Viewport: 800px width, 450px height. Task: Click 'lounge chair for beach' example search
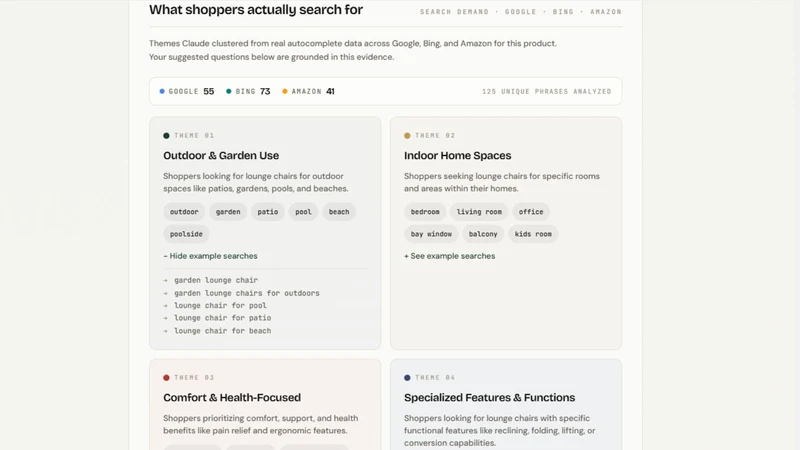click(222, 331)
